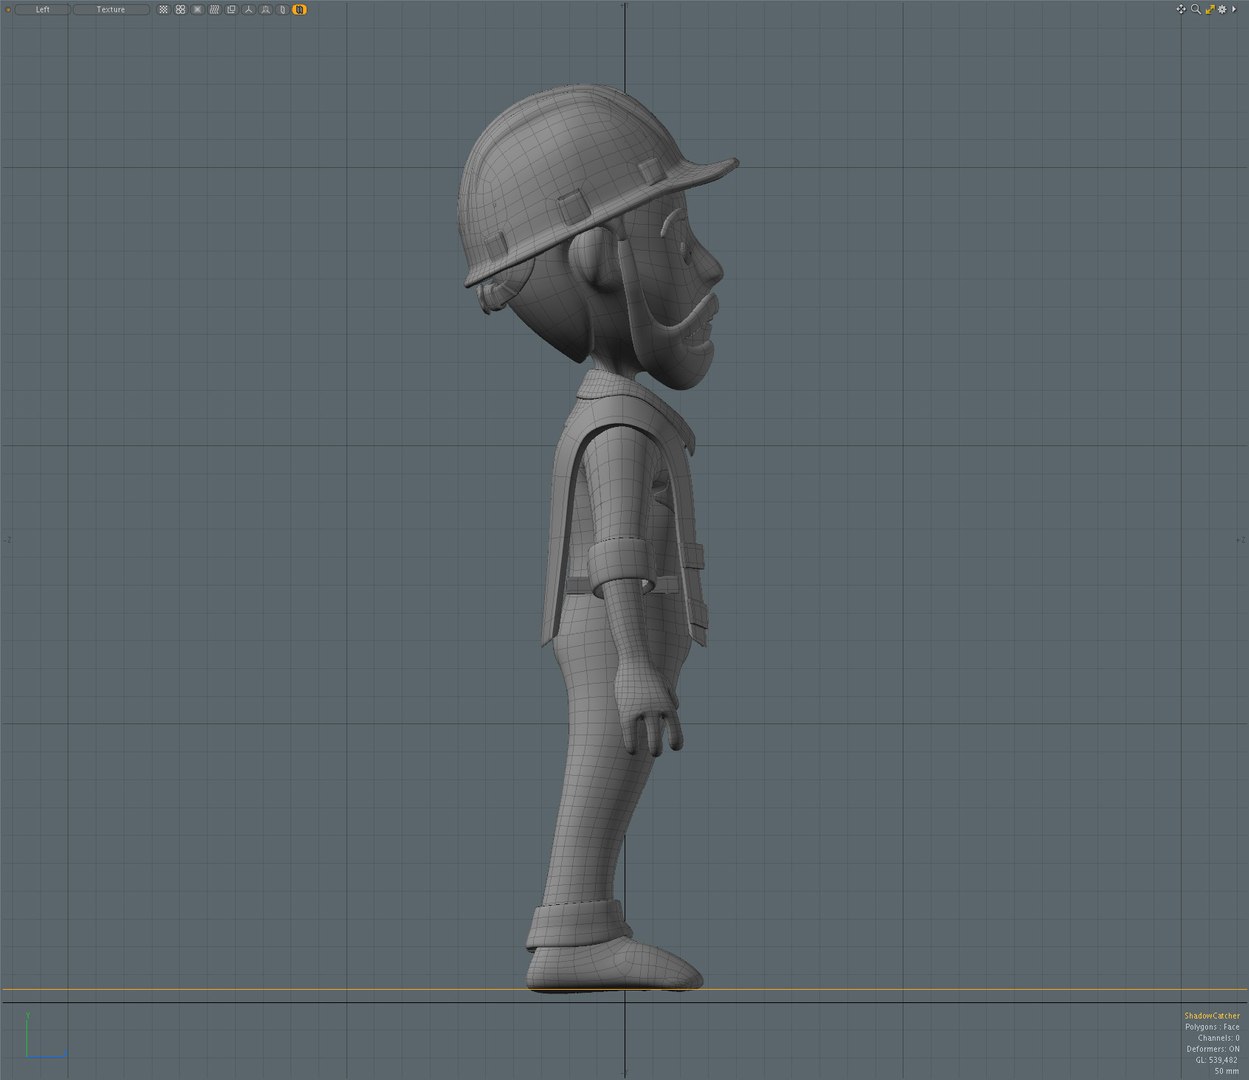Click the four-circles viewport icon
The height and width of the screenshot is (1080, 1249).
coord(180,9)
